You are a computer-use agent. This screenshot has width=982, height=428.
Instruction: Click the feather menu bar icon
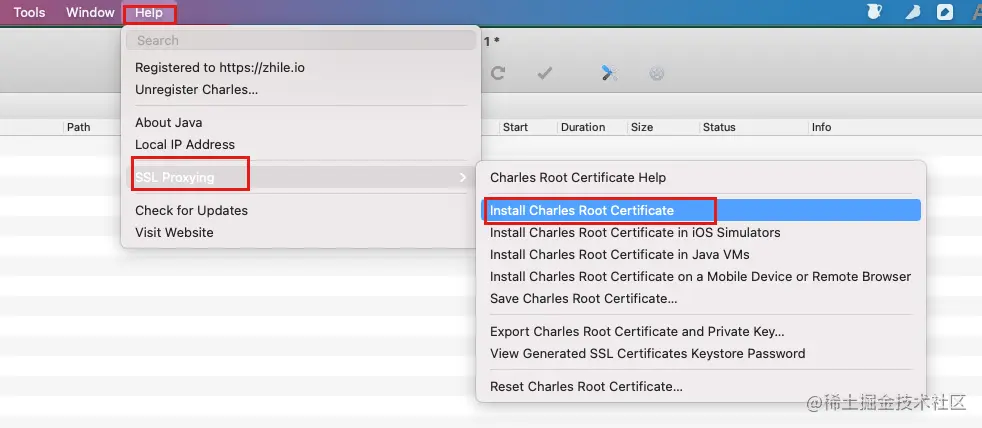click(913, 12)
